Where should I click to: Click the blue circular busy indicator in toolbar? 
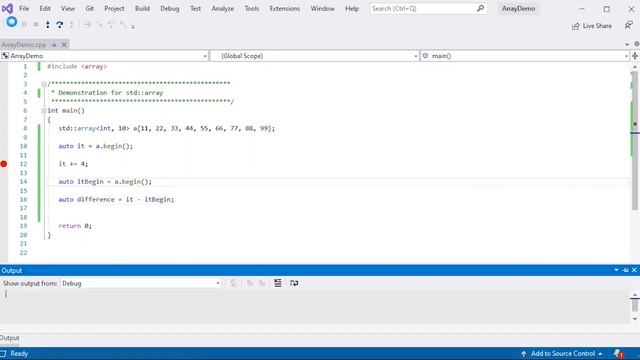[x=11, y=22]
